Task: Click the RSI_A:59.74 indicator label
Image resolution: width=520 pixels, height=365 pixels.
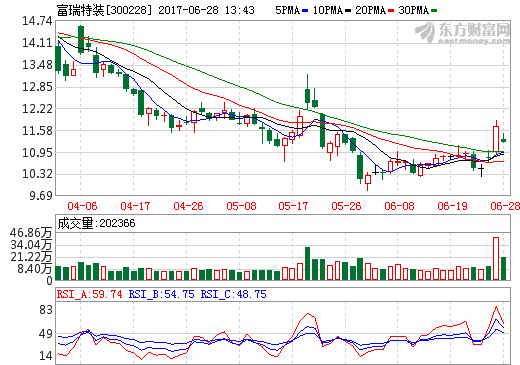Action: tap(89, 294)
